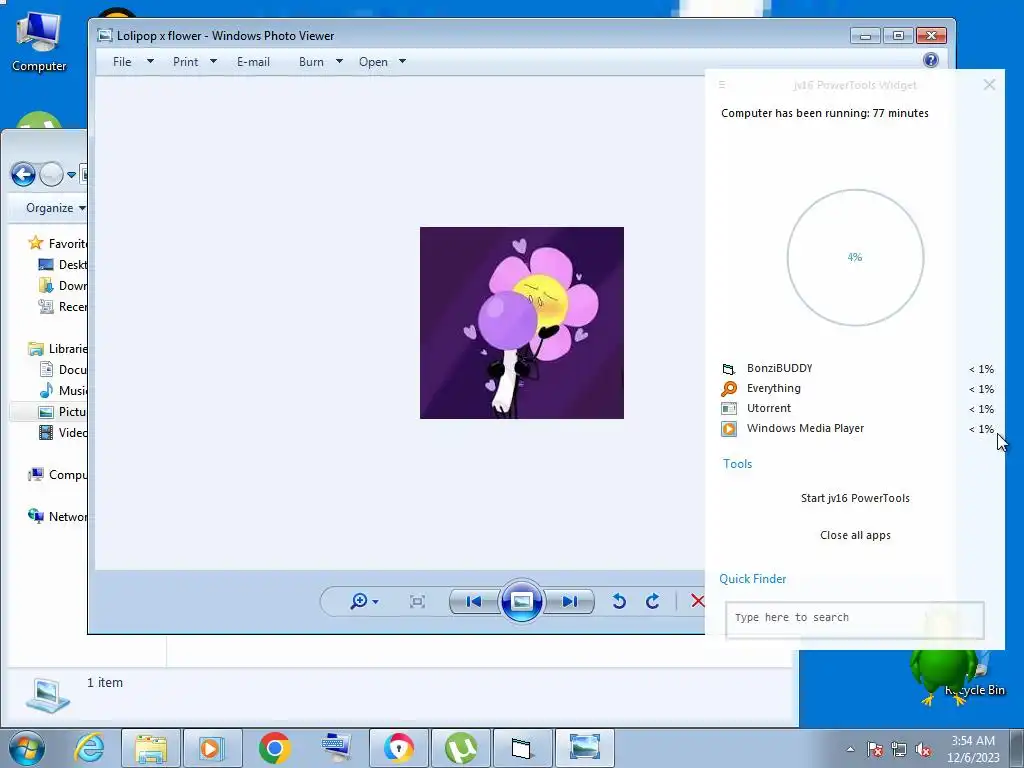Click the Lolipop x flower image
Image resolution: width=1024 pixels, height=768 pixels.
tap(522, 323)
